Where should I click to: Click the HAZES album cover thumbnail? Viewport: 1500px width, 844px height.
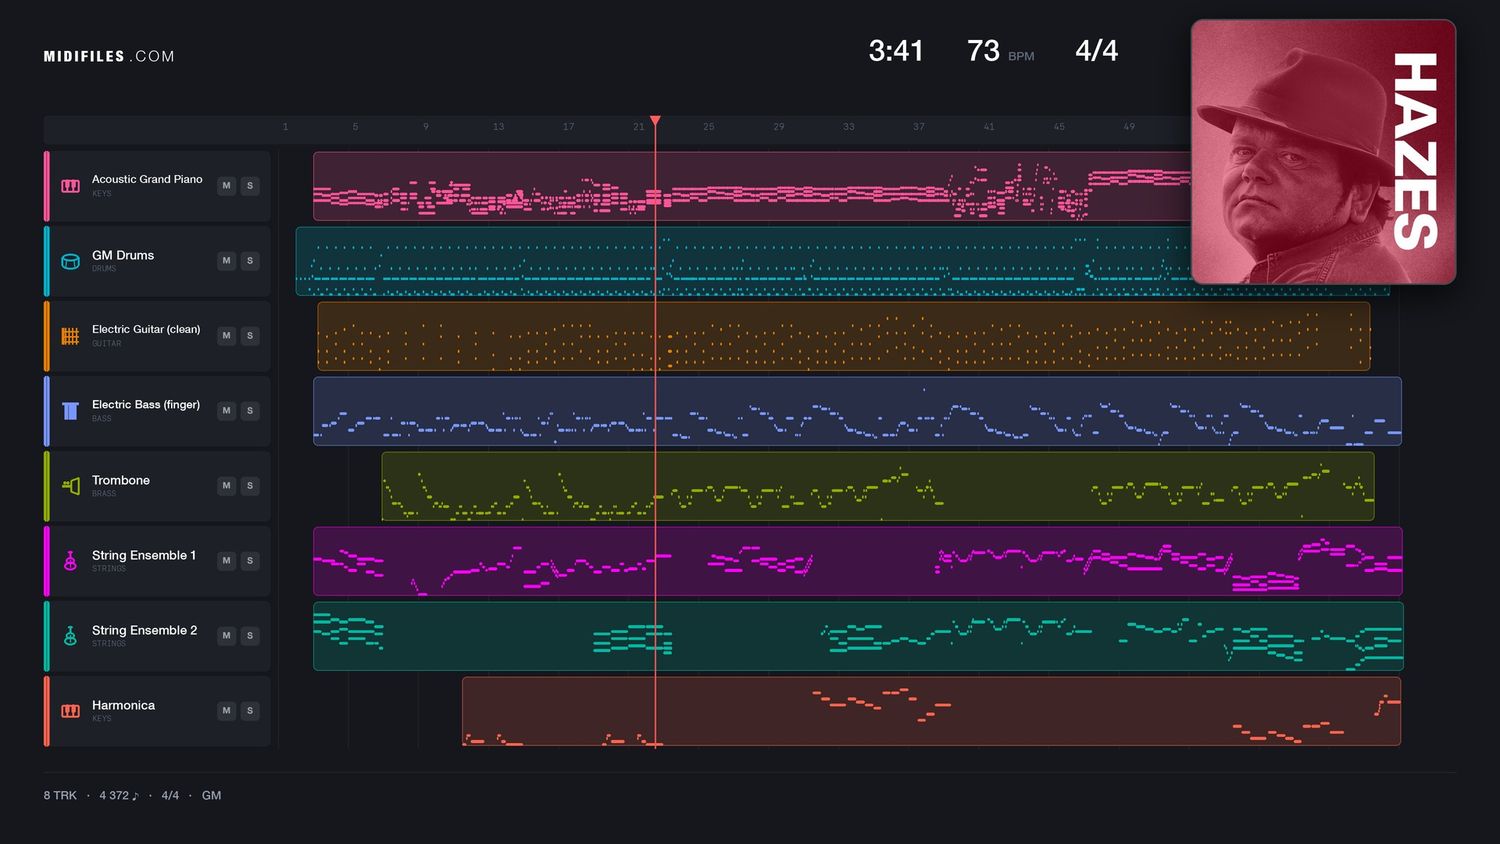[1323, 152]
